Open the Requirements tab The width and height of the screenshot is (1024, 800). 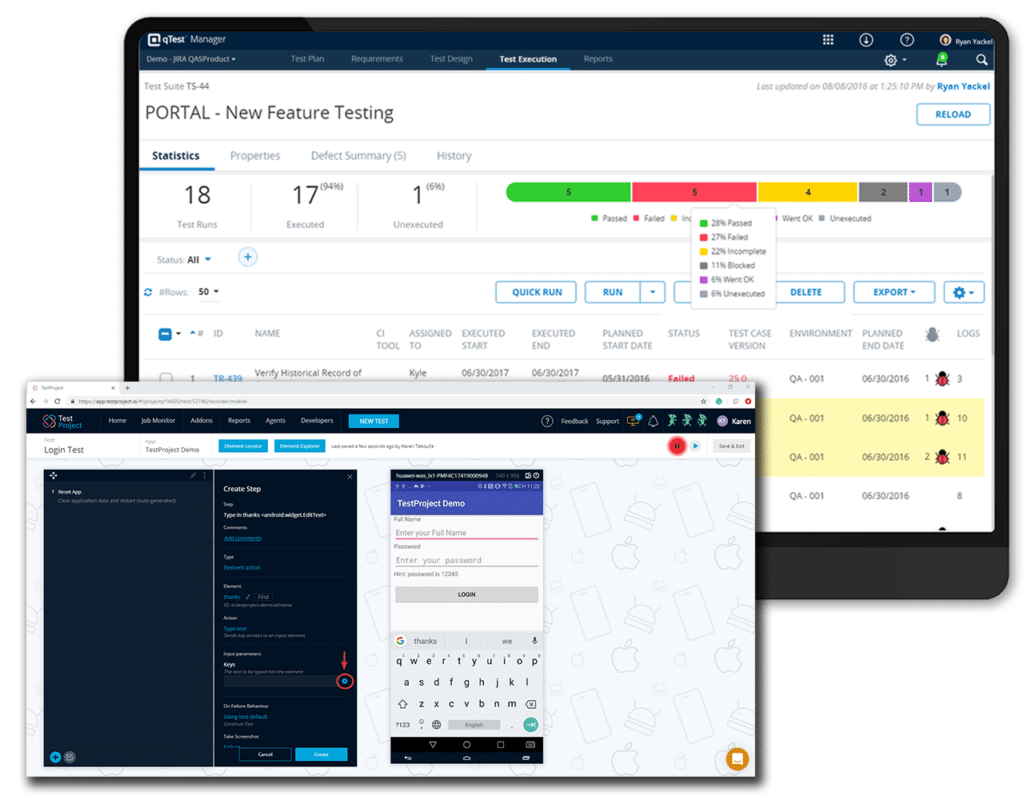pyautogui.click(x=377, y=59)
